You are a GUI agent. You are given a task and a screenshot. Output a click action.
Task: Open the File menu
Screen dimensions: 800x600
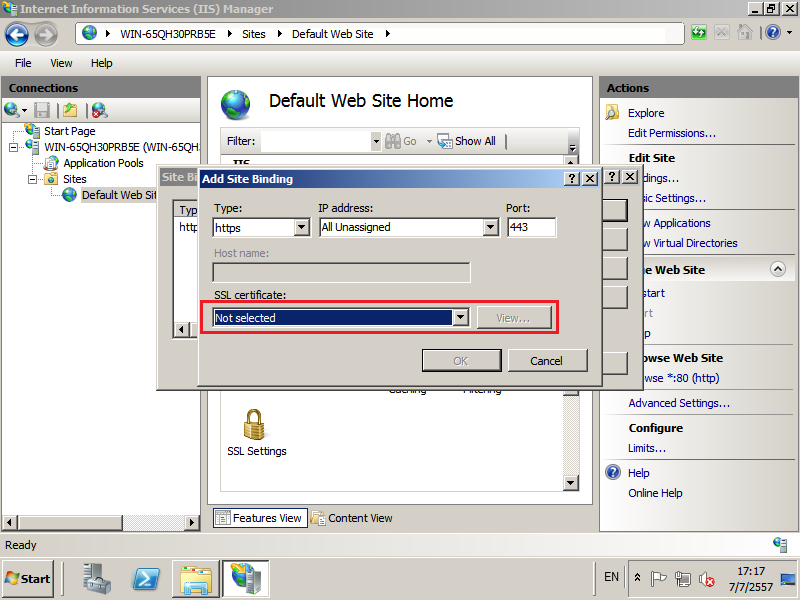[x=23, y=63]
